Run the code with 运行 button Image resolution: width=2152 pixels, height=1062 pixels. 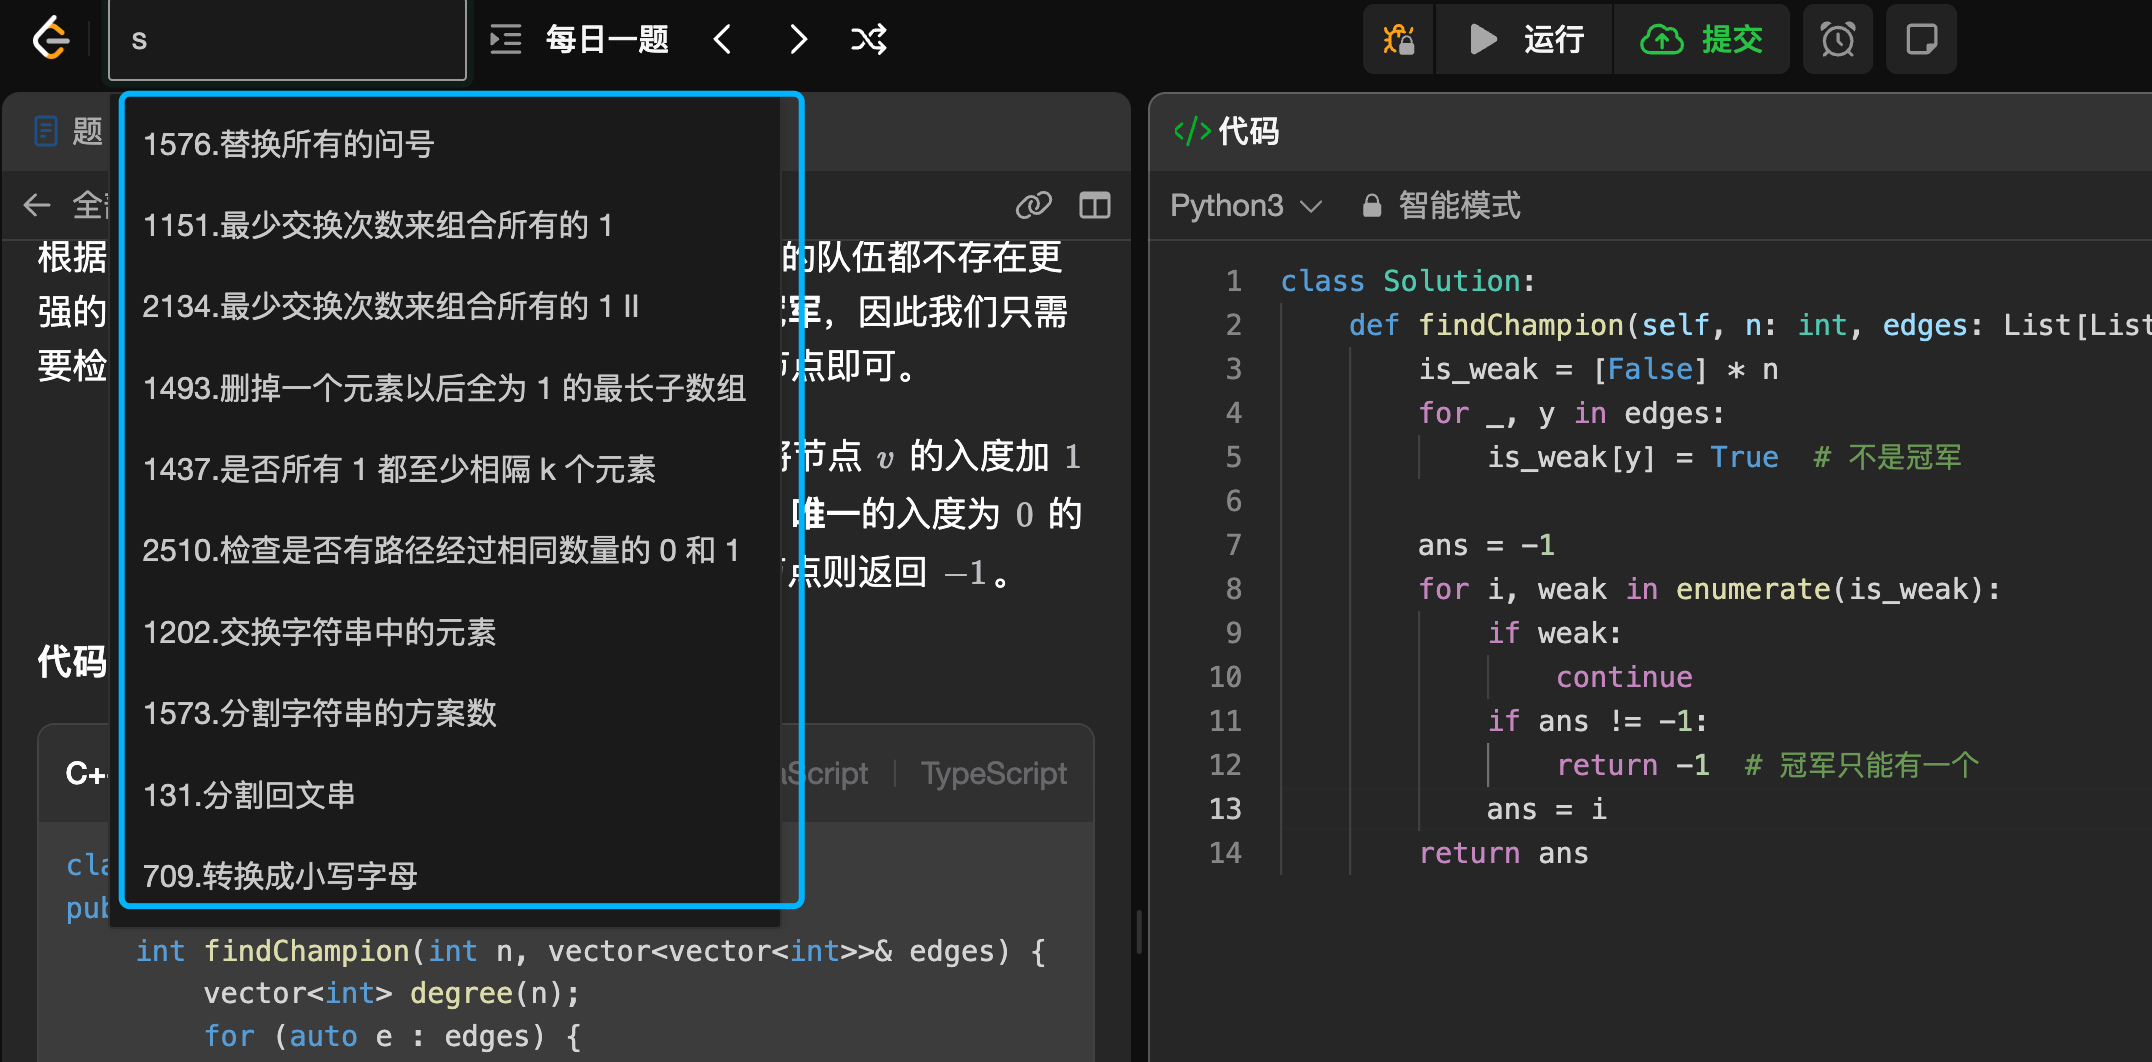(x=1525, y=40)
